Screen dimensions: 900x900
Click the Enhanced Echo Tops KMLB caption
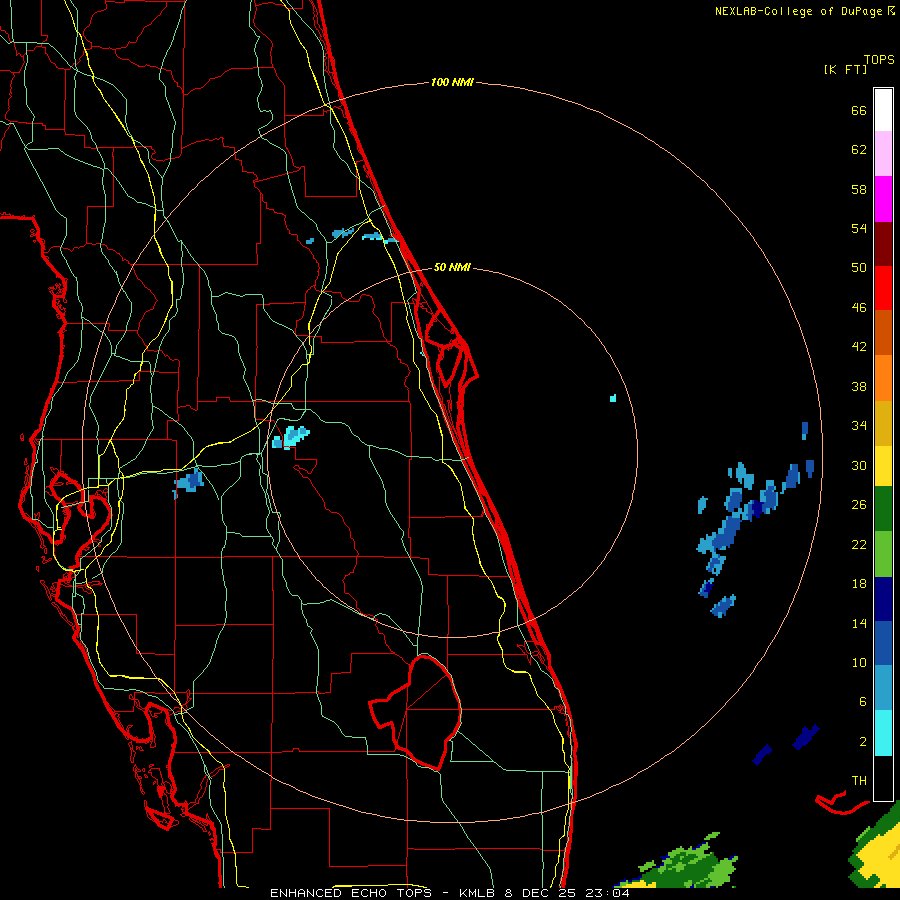[x=449, y=893]
